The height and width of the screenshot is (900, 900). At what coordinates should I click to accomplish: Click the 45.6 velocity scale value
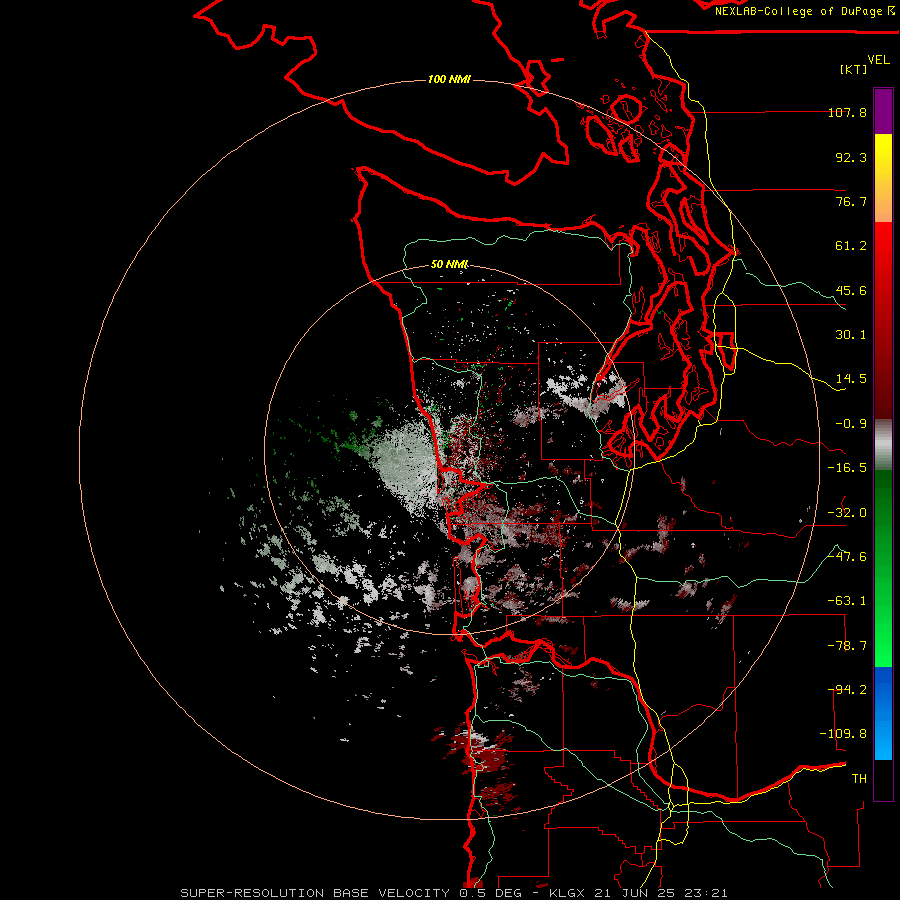(x=851, y=290)
